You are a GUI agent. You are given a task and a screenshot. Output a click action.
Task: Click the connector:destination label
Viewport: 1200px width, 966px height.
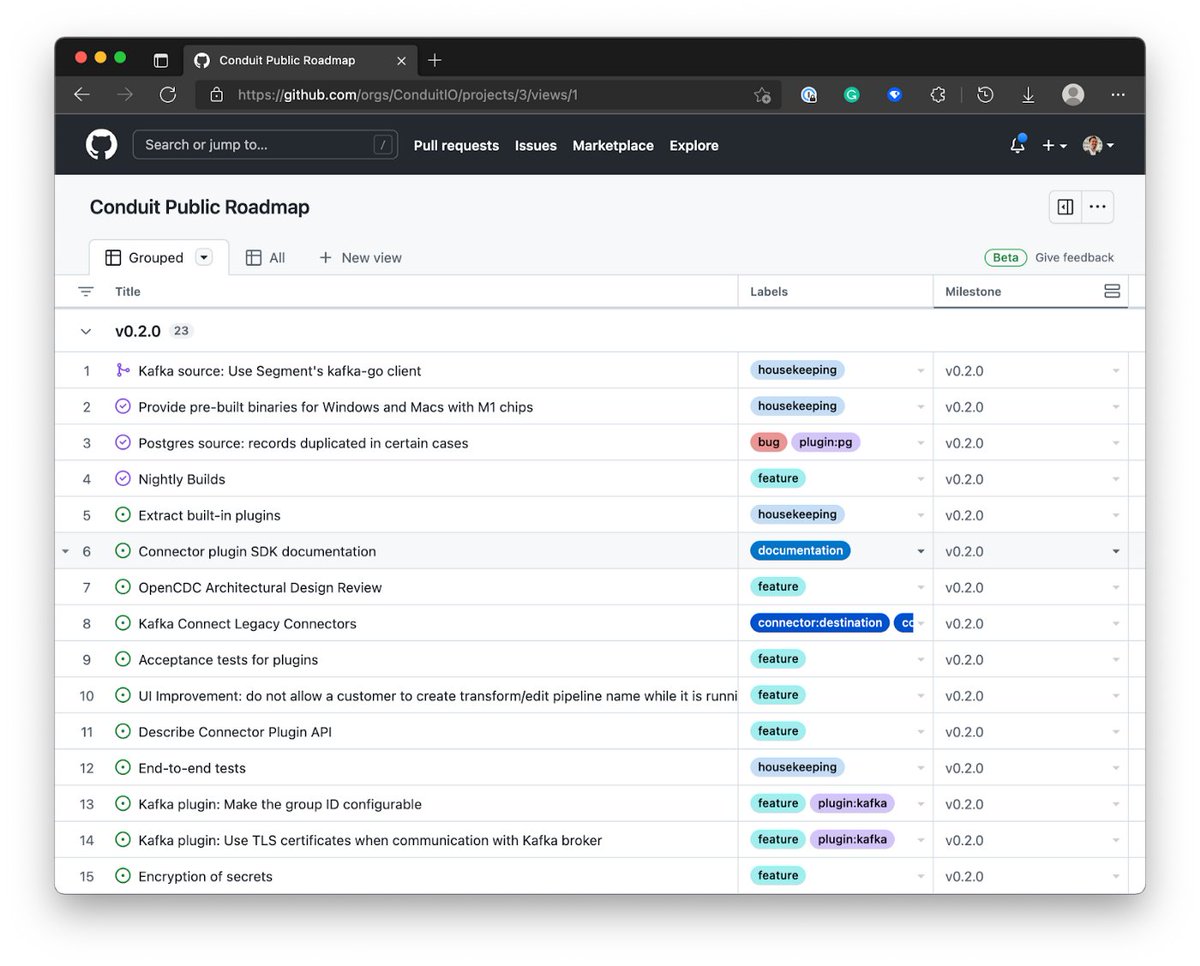pyautogui.click(x=820, y=622)
